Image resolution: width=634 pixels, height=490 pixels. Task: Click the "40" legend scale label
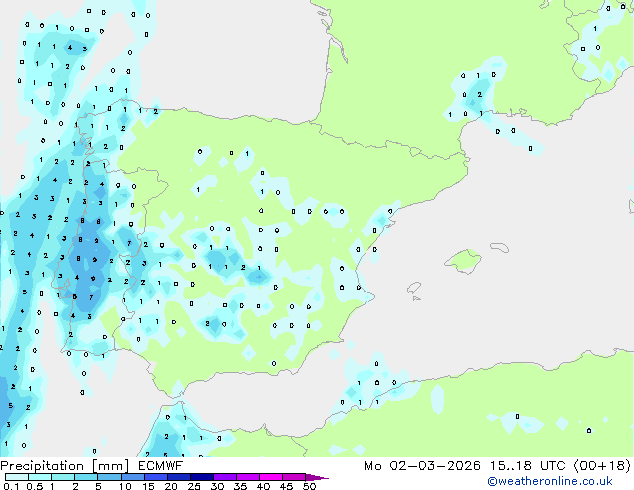coord(263,486)
